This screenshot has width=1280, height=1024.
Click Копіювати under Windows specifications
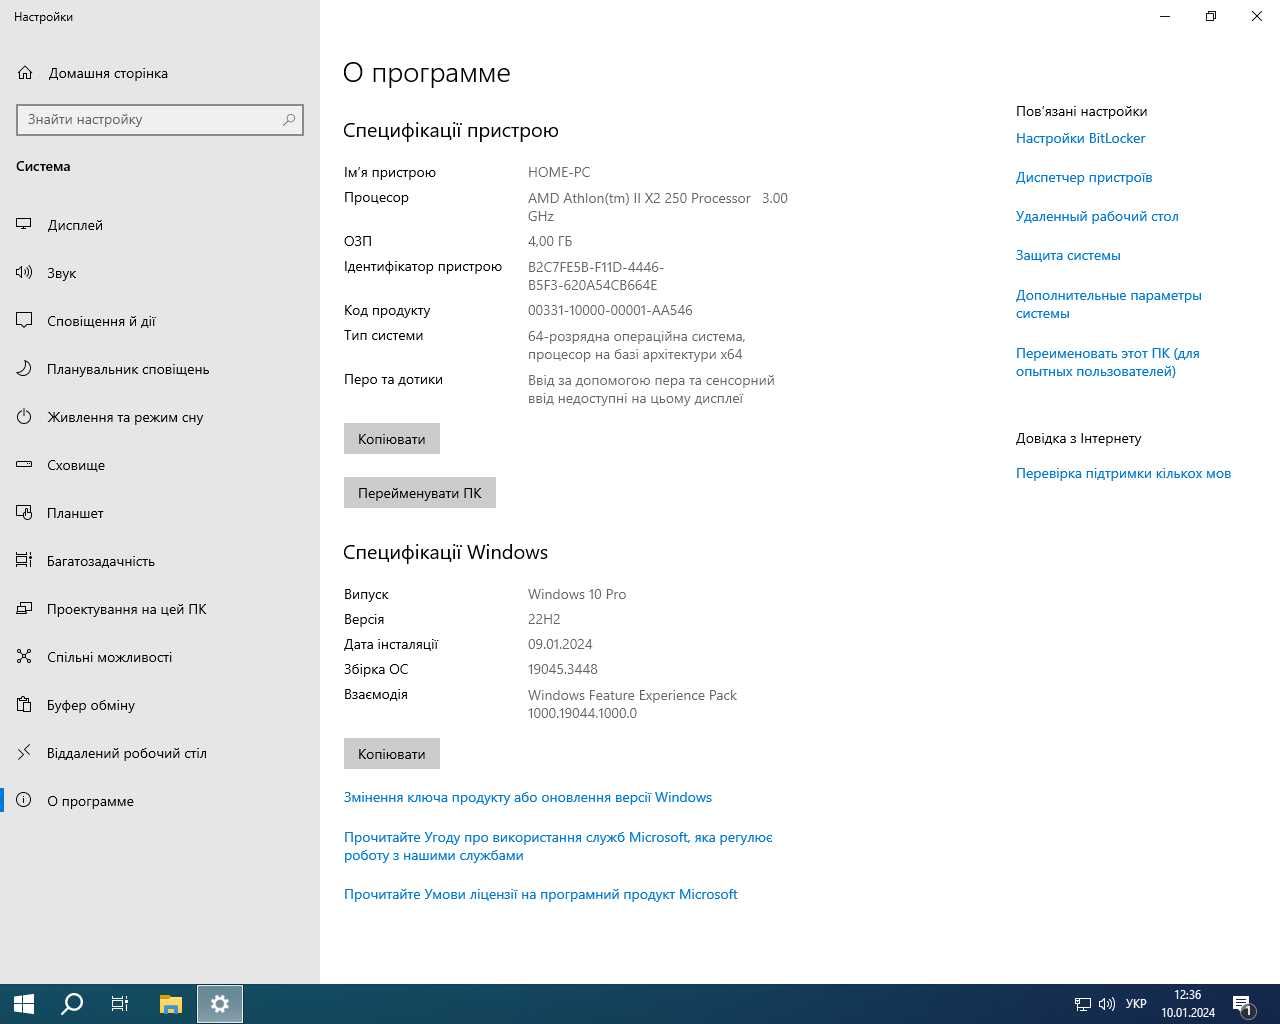392,754
